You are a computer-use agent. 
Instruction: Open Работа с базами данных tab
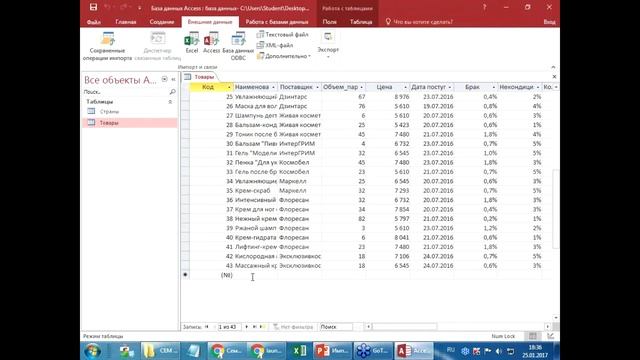point(277,22)
